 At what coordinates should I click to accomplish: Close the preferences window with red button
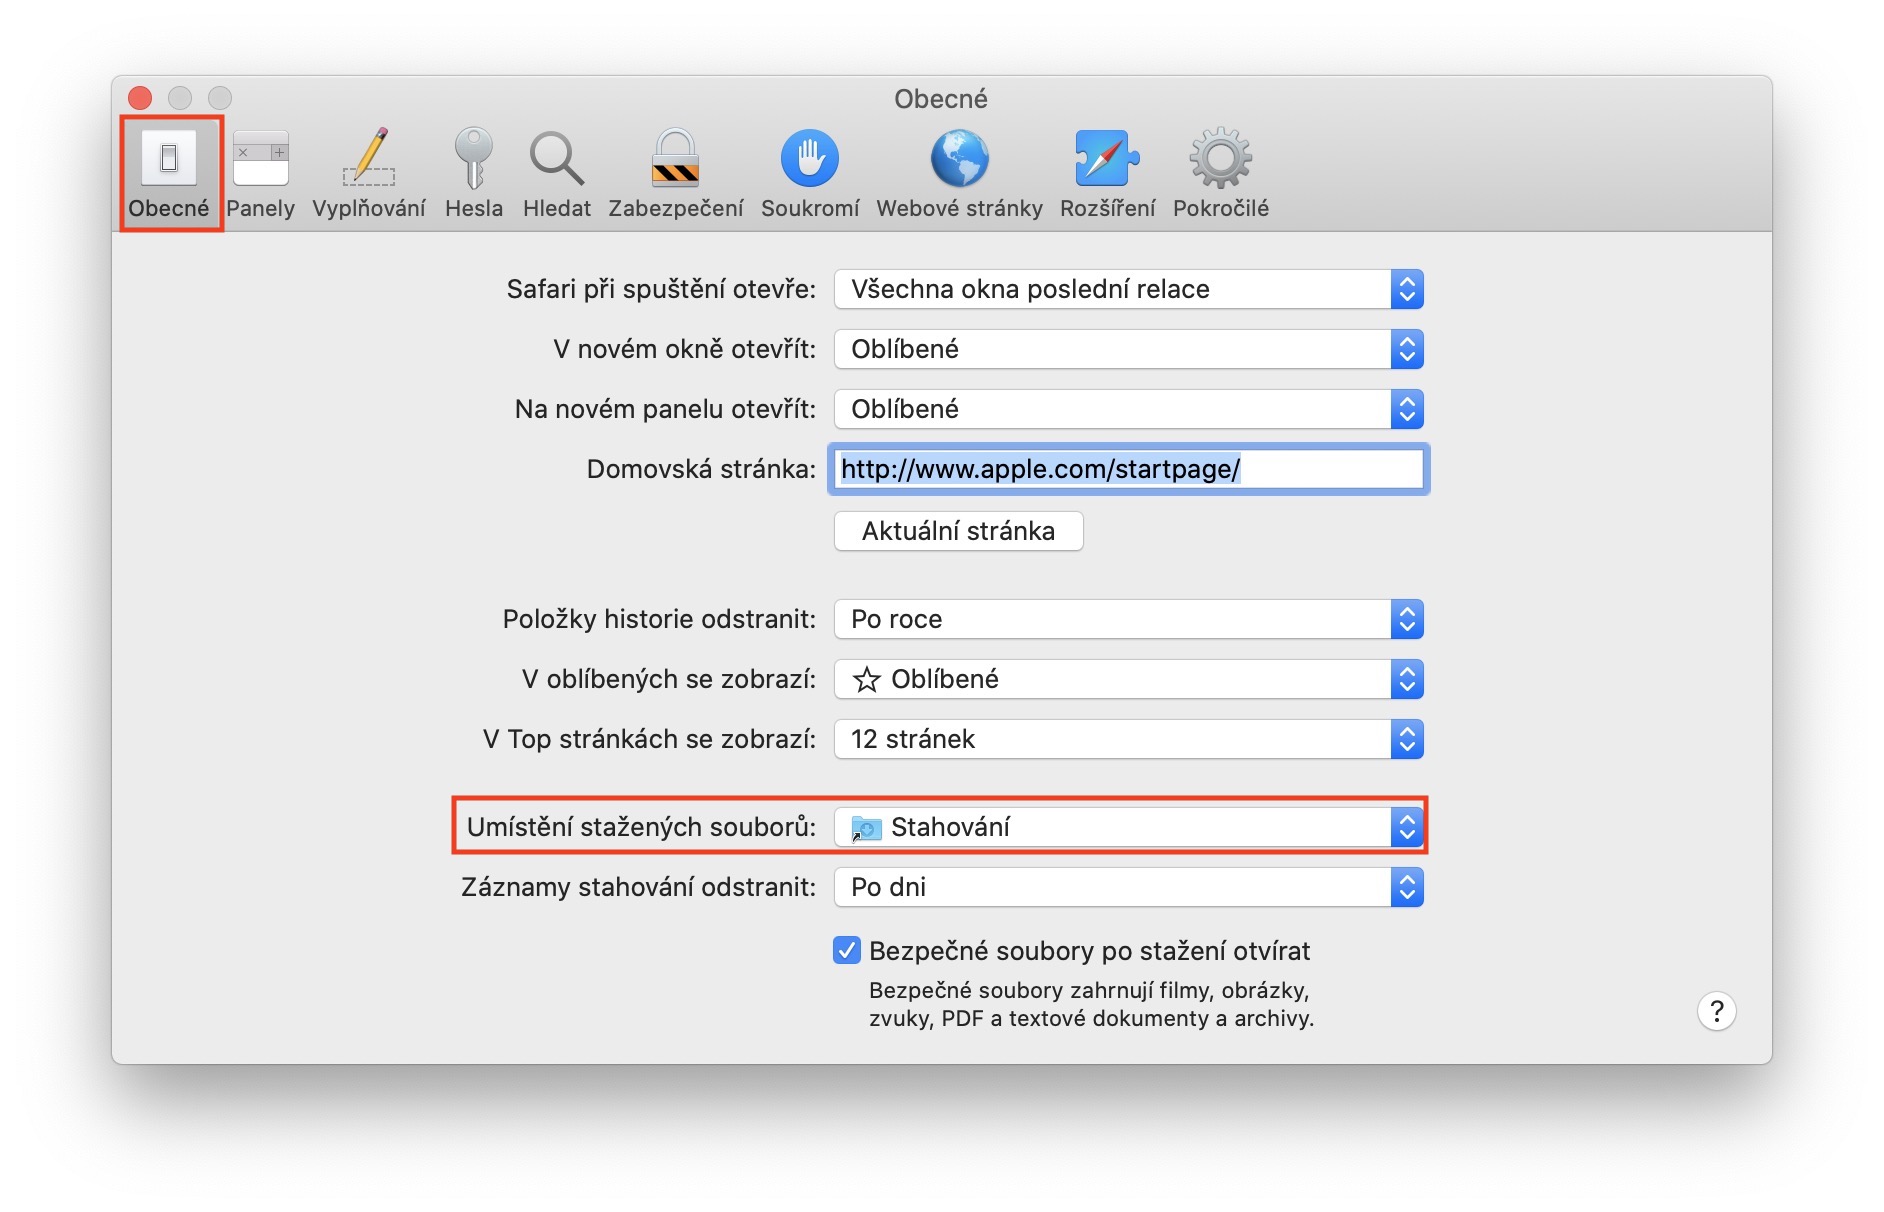coord(140,97)
